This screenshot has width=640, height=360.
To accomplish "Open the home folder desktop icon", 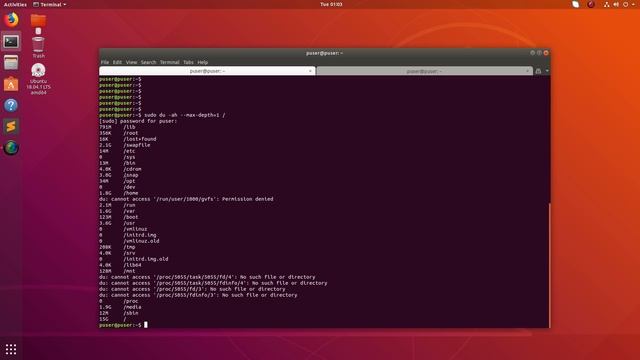I will 38,20.
